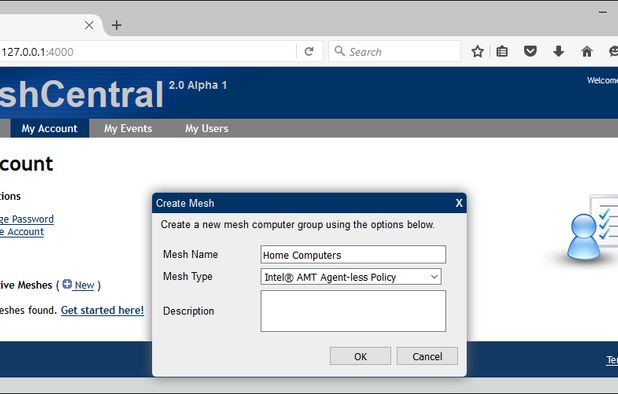This screenshot has width=618, height=394.
Task: Switch to My Account tab
Action: point(50,128)
